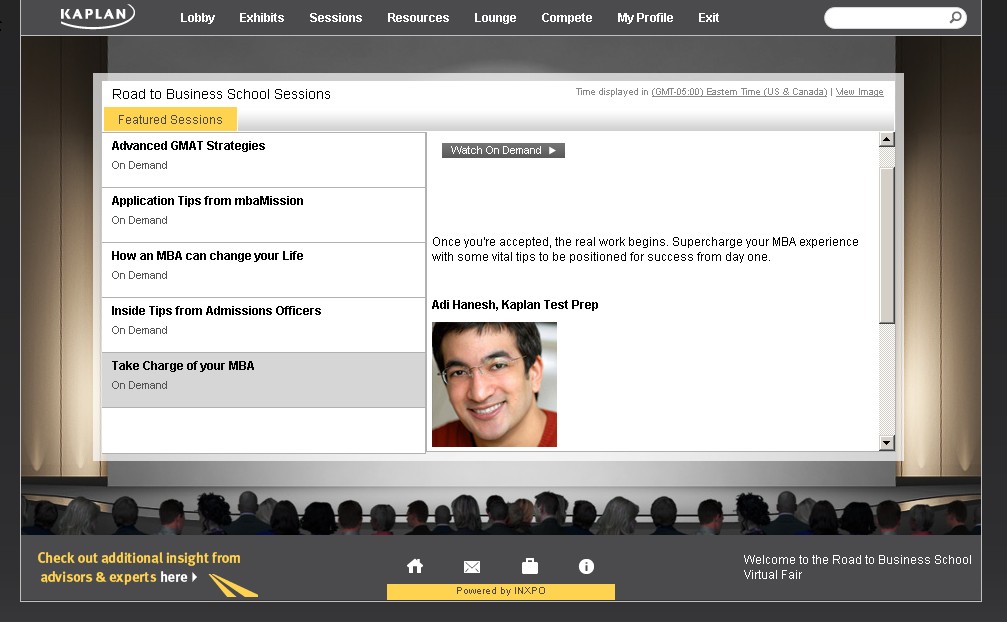Image resolution: width=1007 pixels, height=622 pixels.
Task: Select the Featured Sessions tab
Action: coord(170,120)
